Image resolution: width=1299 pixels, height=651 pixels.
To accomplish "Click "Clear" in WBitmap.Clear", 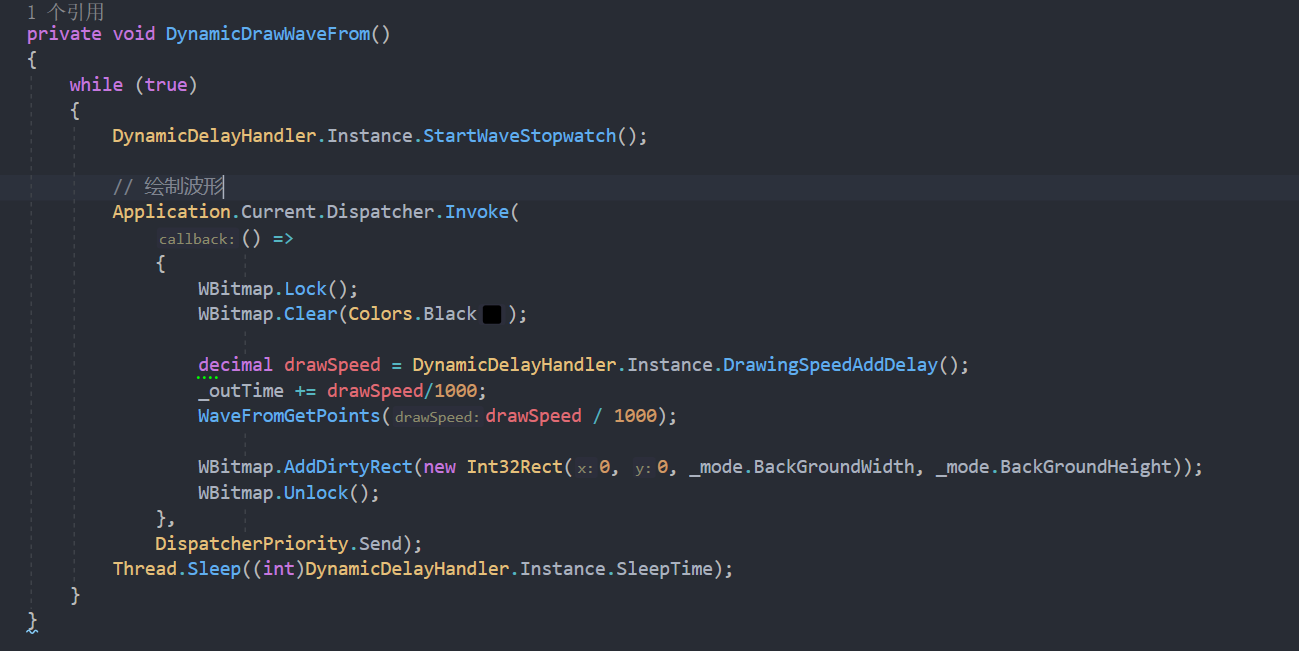I will pyautogui.click(x=311, y=314).
